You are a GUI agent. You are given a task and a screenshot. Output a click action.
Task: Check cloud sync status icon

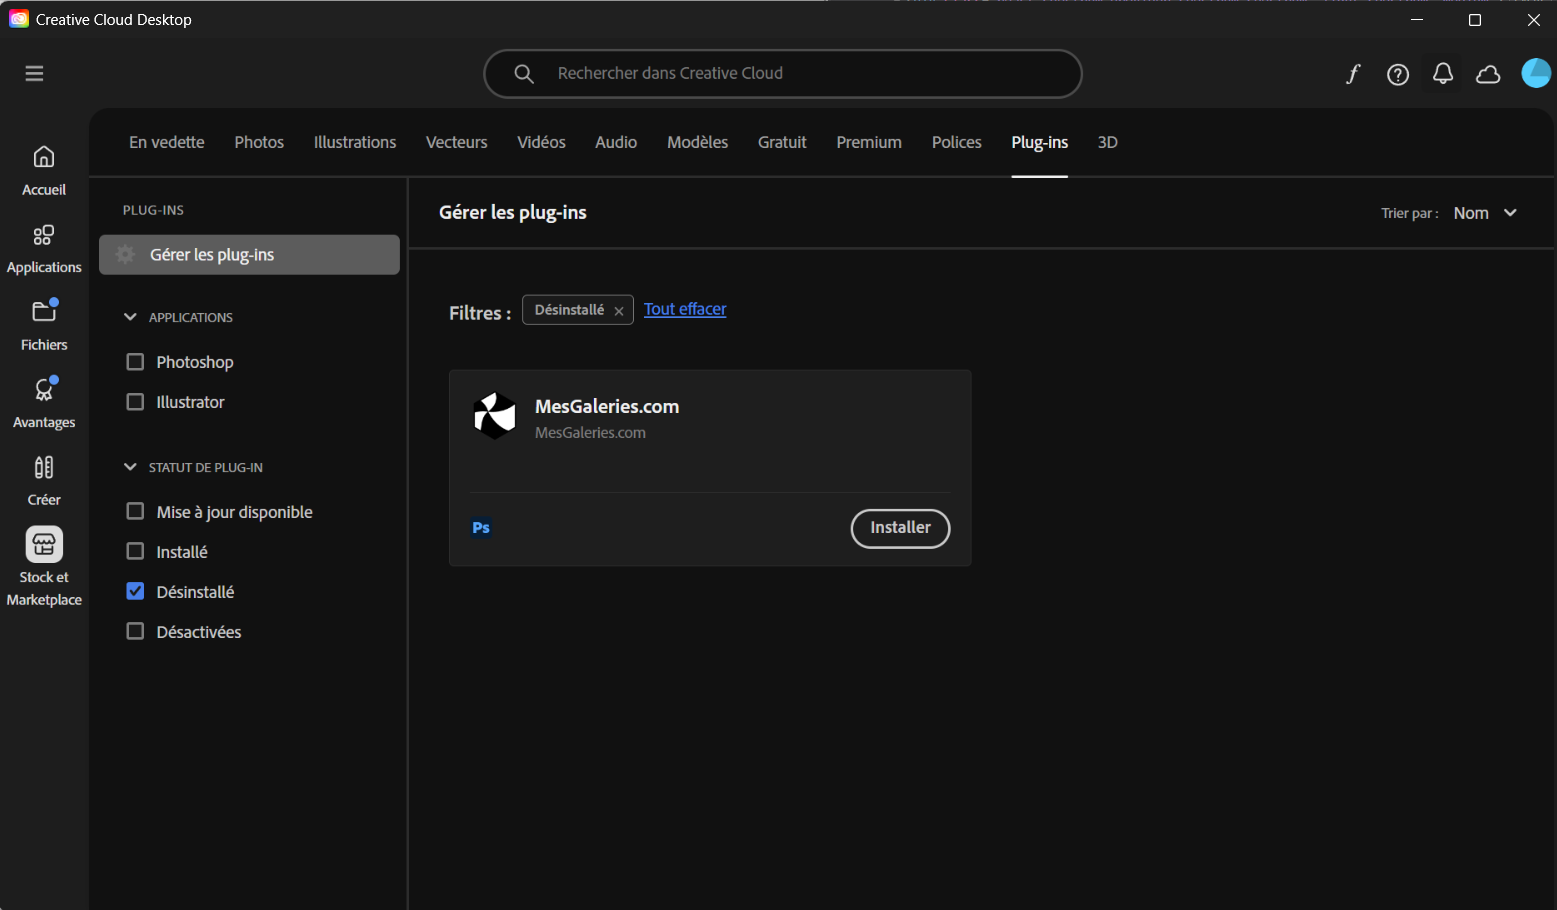pyautogui.click(x=1488, y=74)
